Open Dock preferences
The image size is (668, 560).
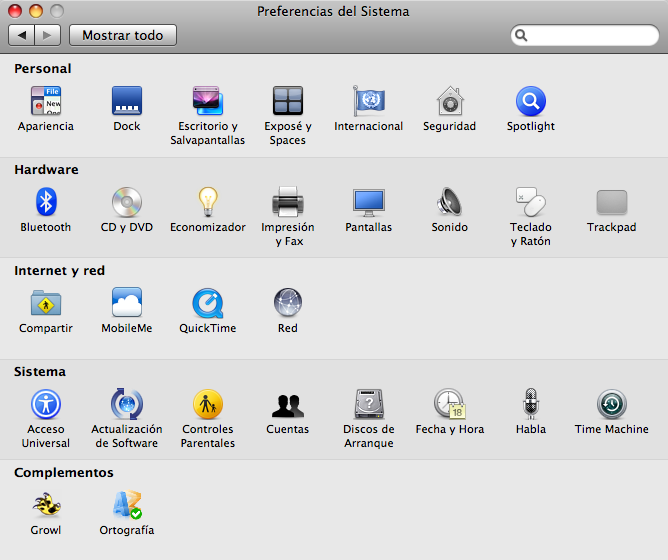click(x=127, y=102)
